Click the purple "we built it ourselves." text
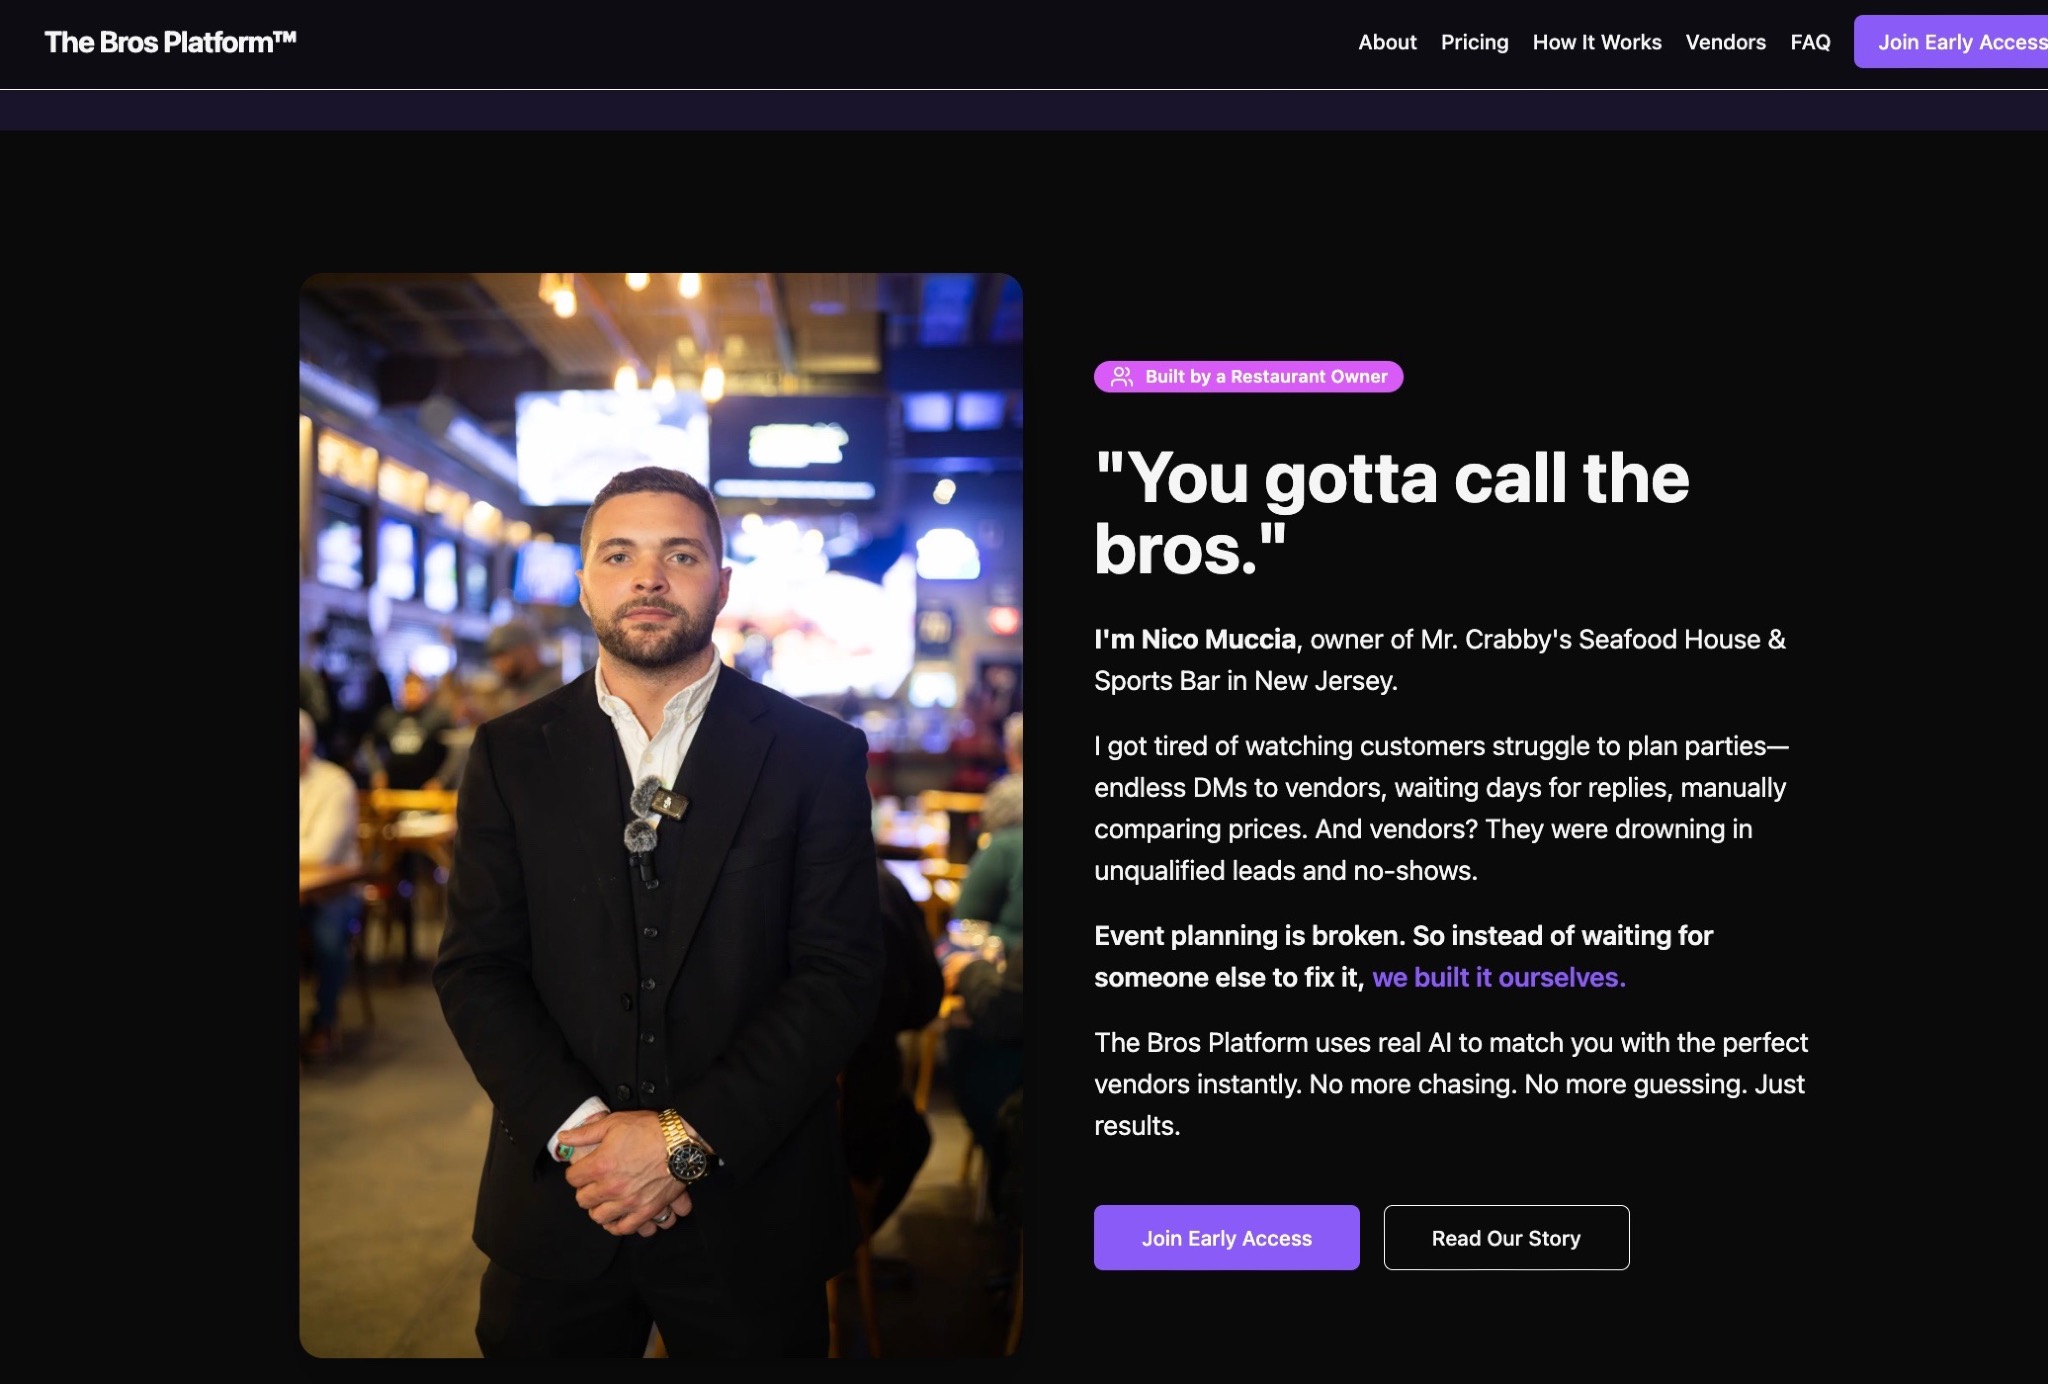The height and width of the screenshot is (1384, 2048). coord(1498,977)
